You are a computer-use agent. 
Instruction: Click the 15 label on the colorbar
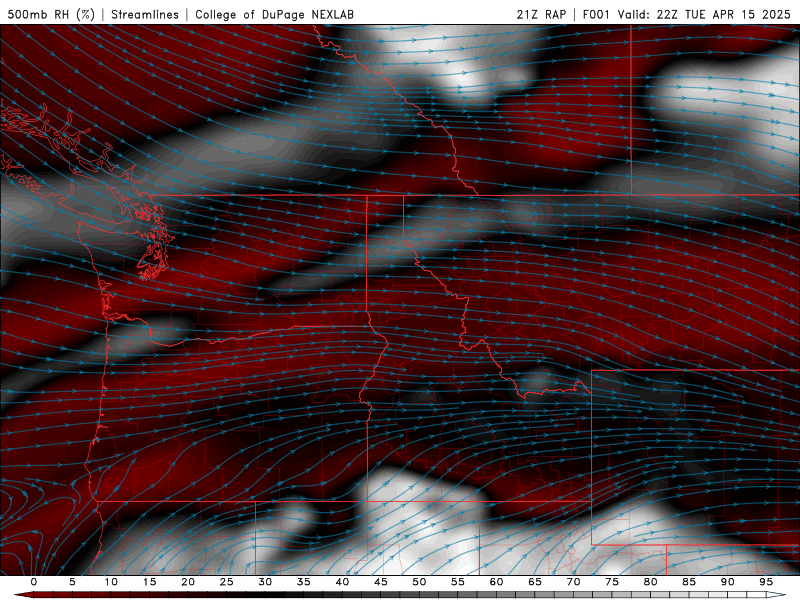tap(149, 582)
